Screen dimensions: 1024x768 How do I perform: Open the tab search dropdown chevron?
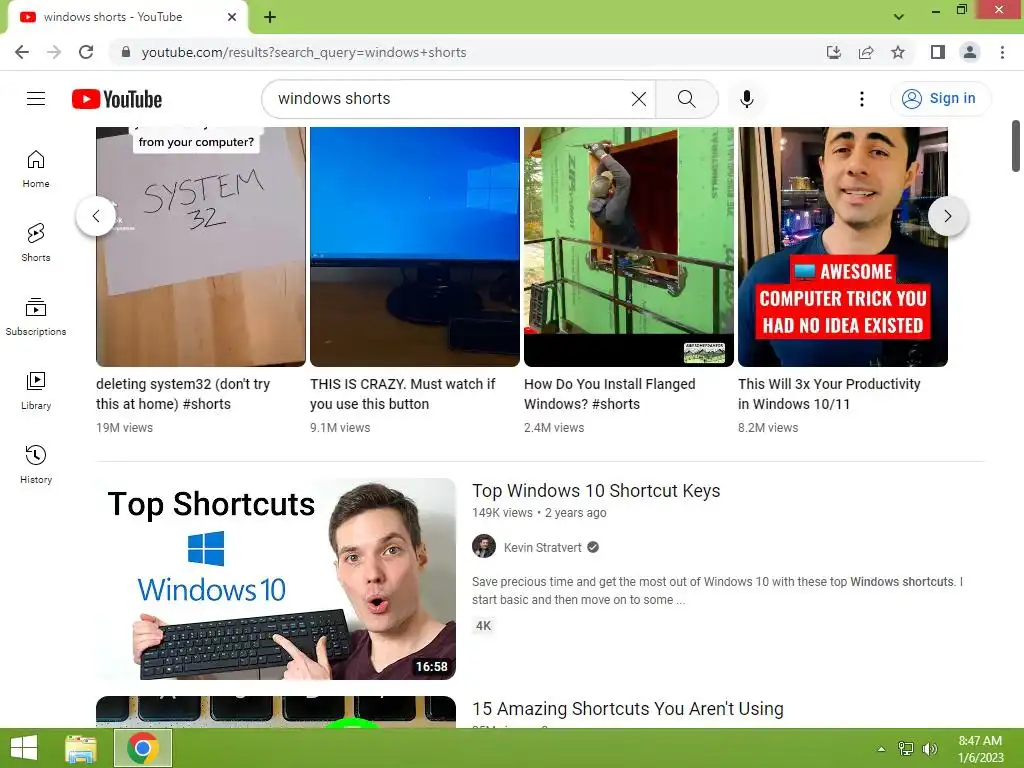(899, 17)
